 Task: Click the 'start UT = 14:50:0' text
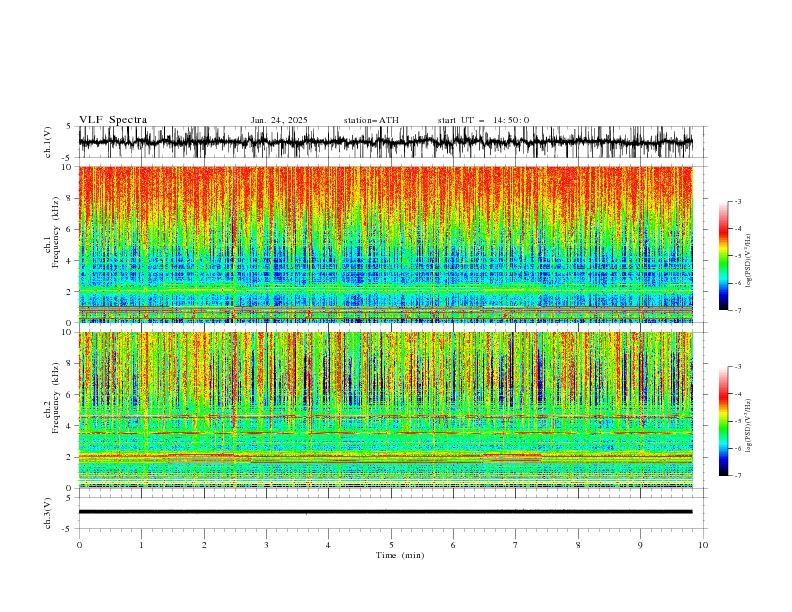483,120
